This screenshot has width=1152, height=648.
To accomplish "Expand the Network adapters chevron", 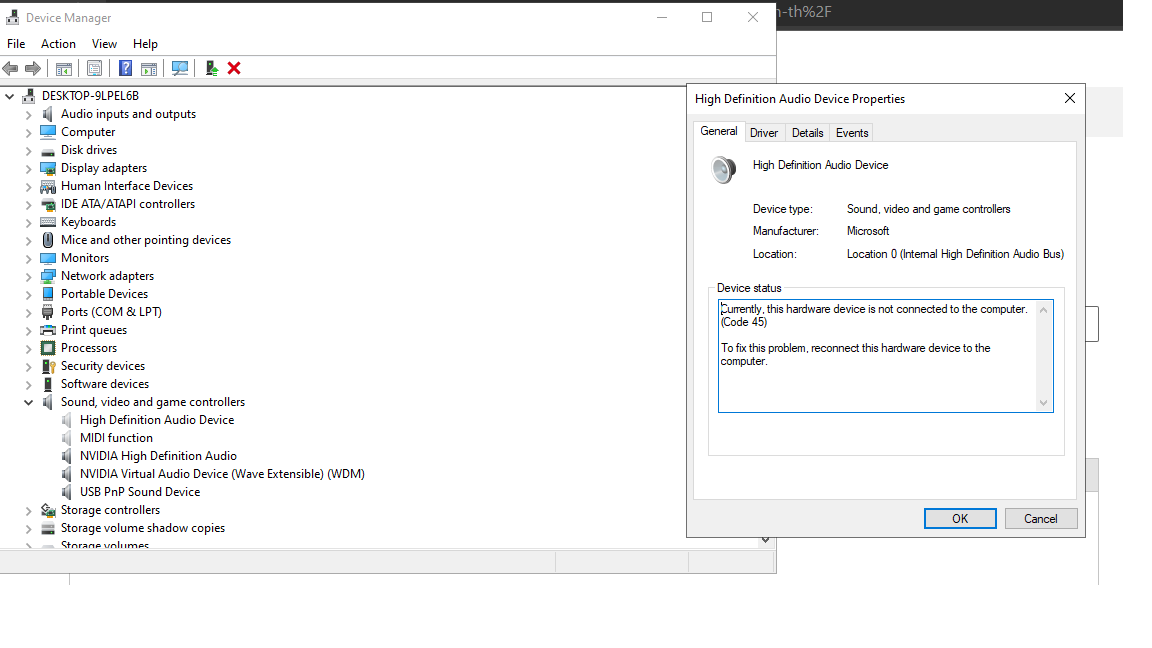I will click(x=29, y=276).
